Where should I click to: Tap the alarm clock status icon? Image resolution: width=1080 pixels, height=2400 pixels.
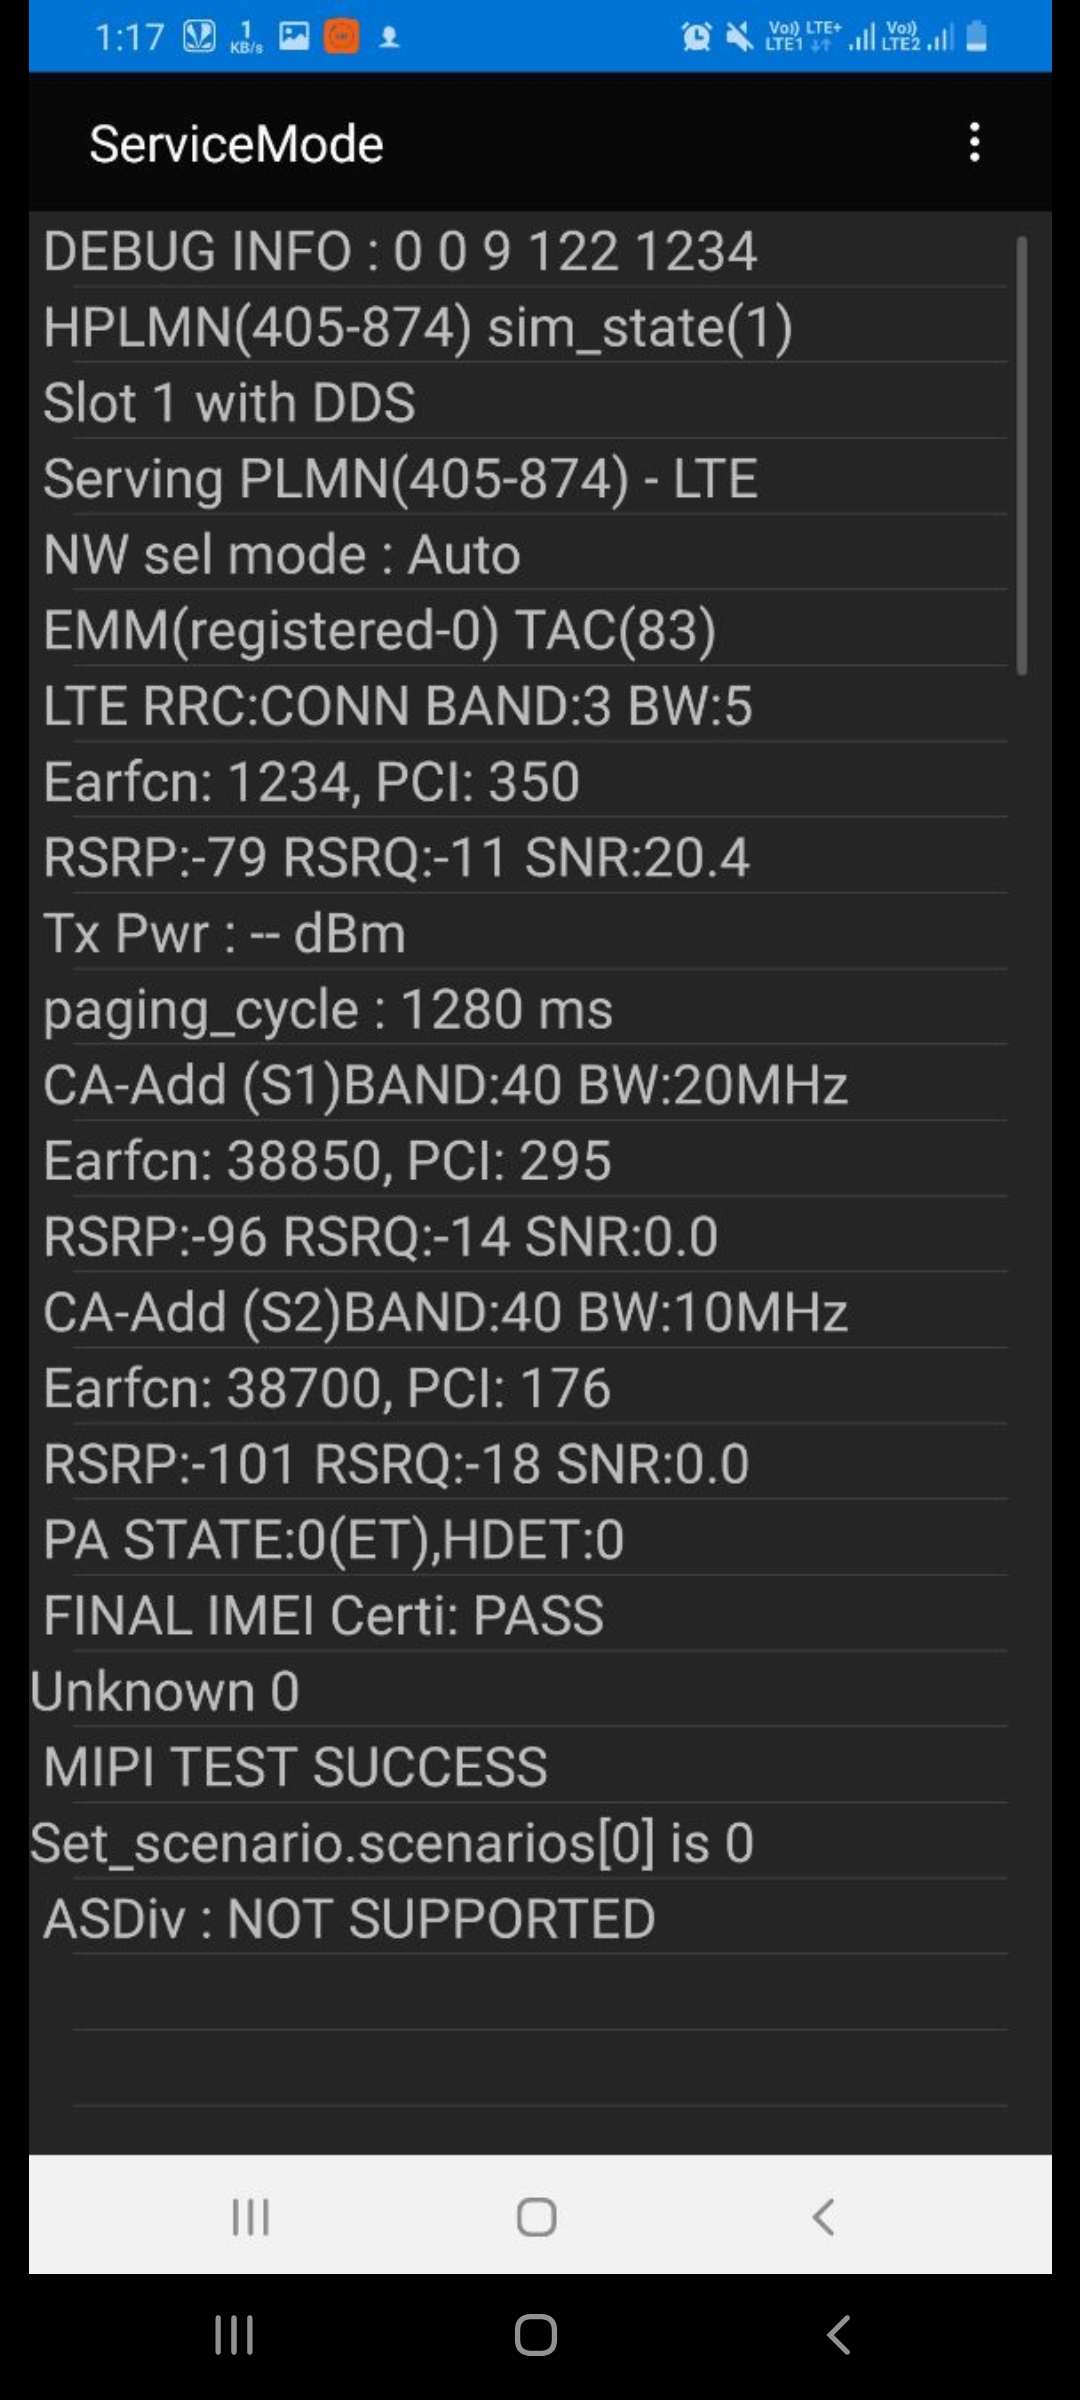(696, 38)
